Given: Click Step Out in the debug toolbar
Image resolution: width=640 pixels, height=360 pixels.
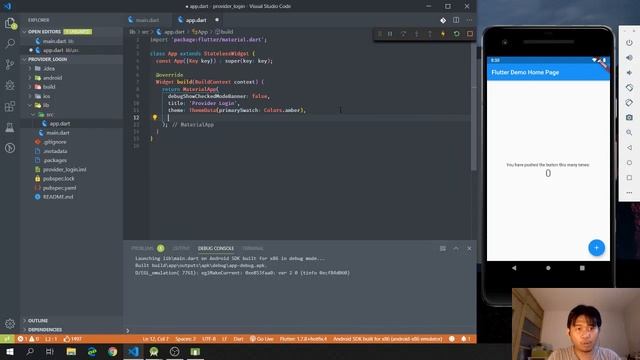Looking at the screenshot, I should 430,34.
